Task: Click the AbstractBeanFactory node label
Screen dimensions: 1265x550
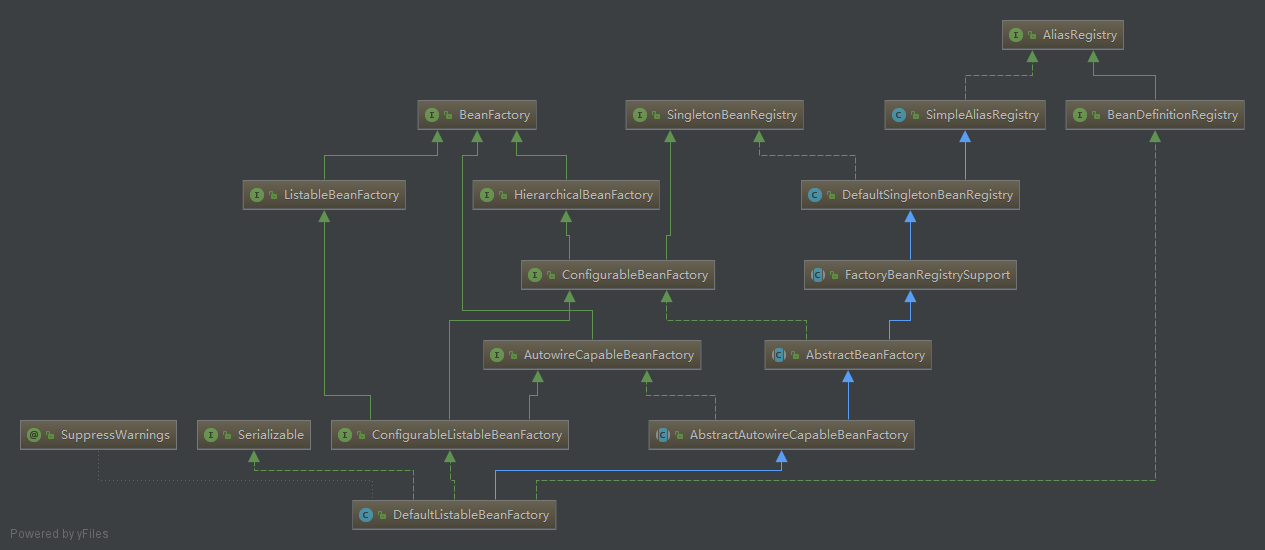Action: coord(866,355)
